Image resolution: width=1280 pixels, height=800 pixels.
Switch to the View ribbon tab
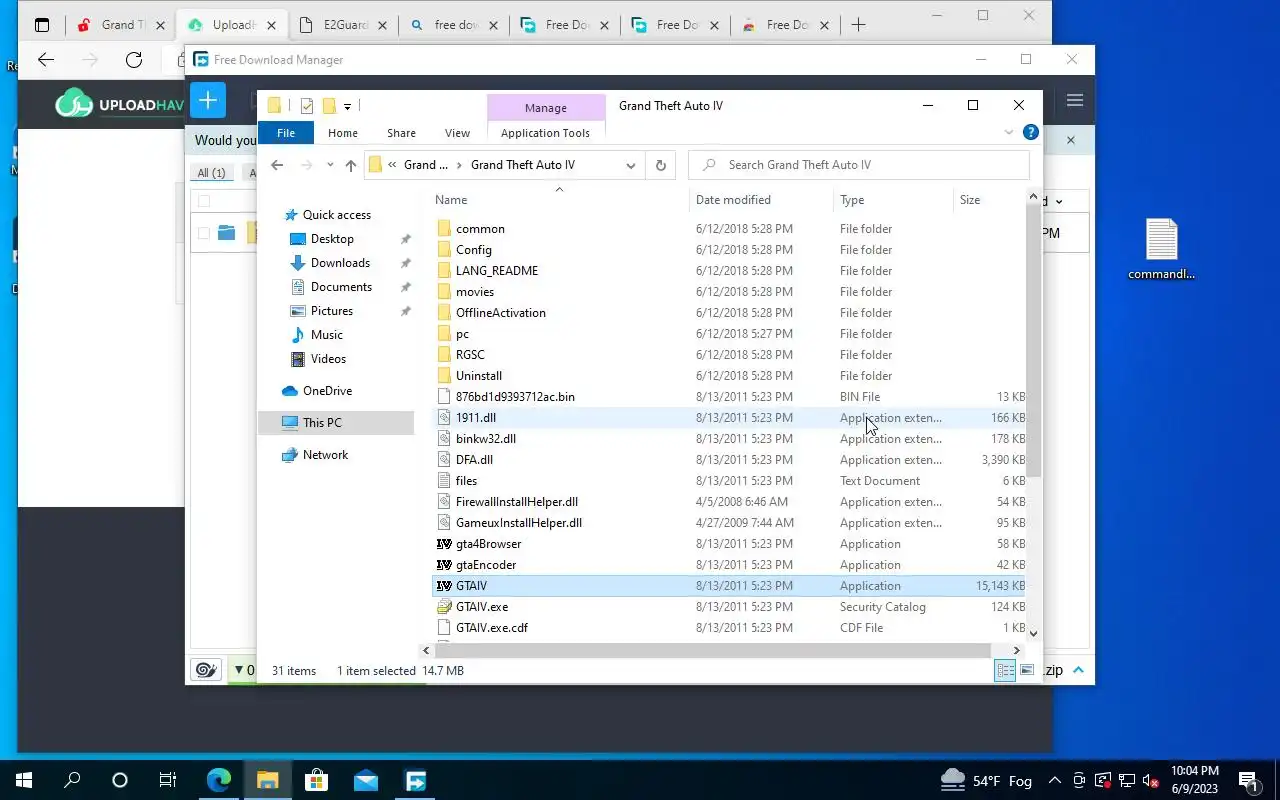457,133
